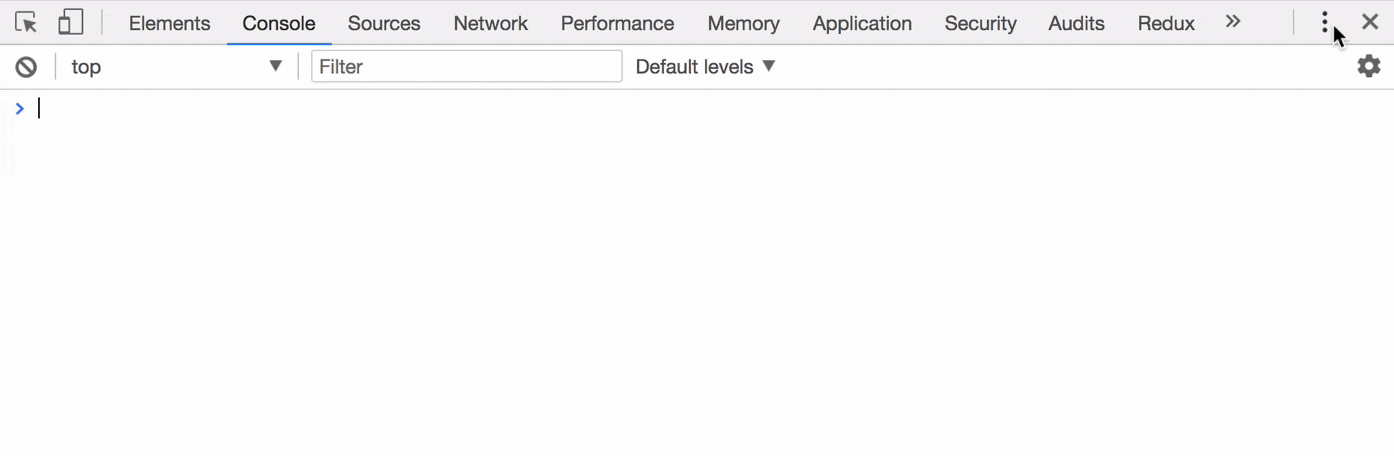Open the Sources tab
Image resolution: width=1394 pixels, height=456 pixels.
(384, 23)
